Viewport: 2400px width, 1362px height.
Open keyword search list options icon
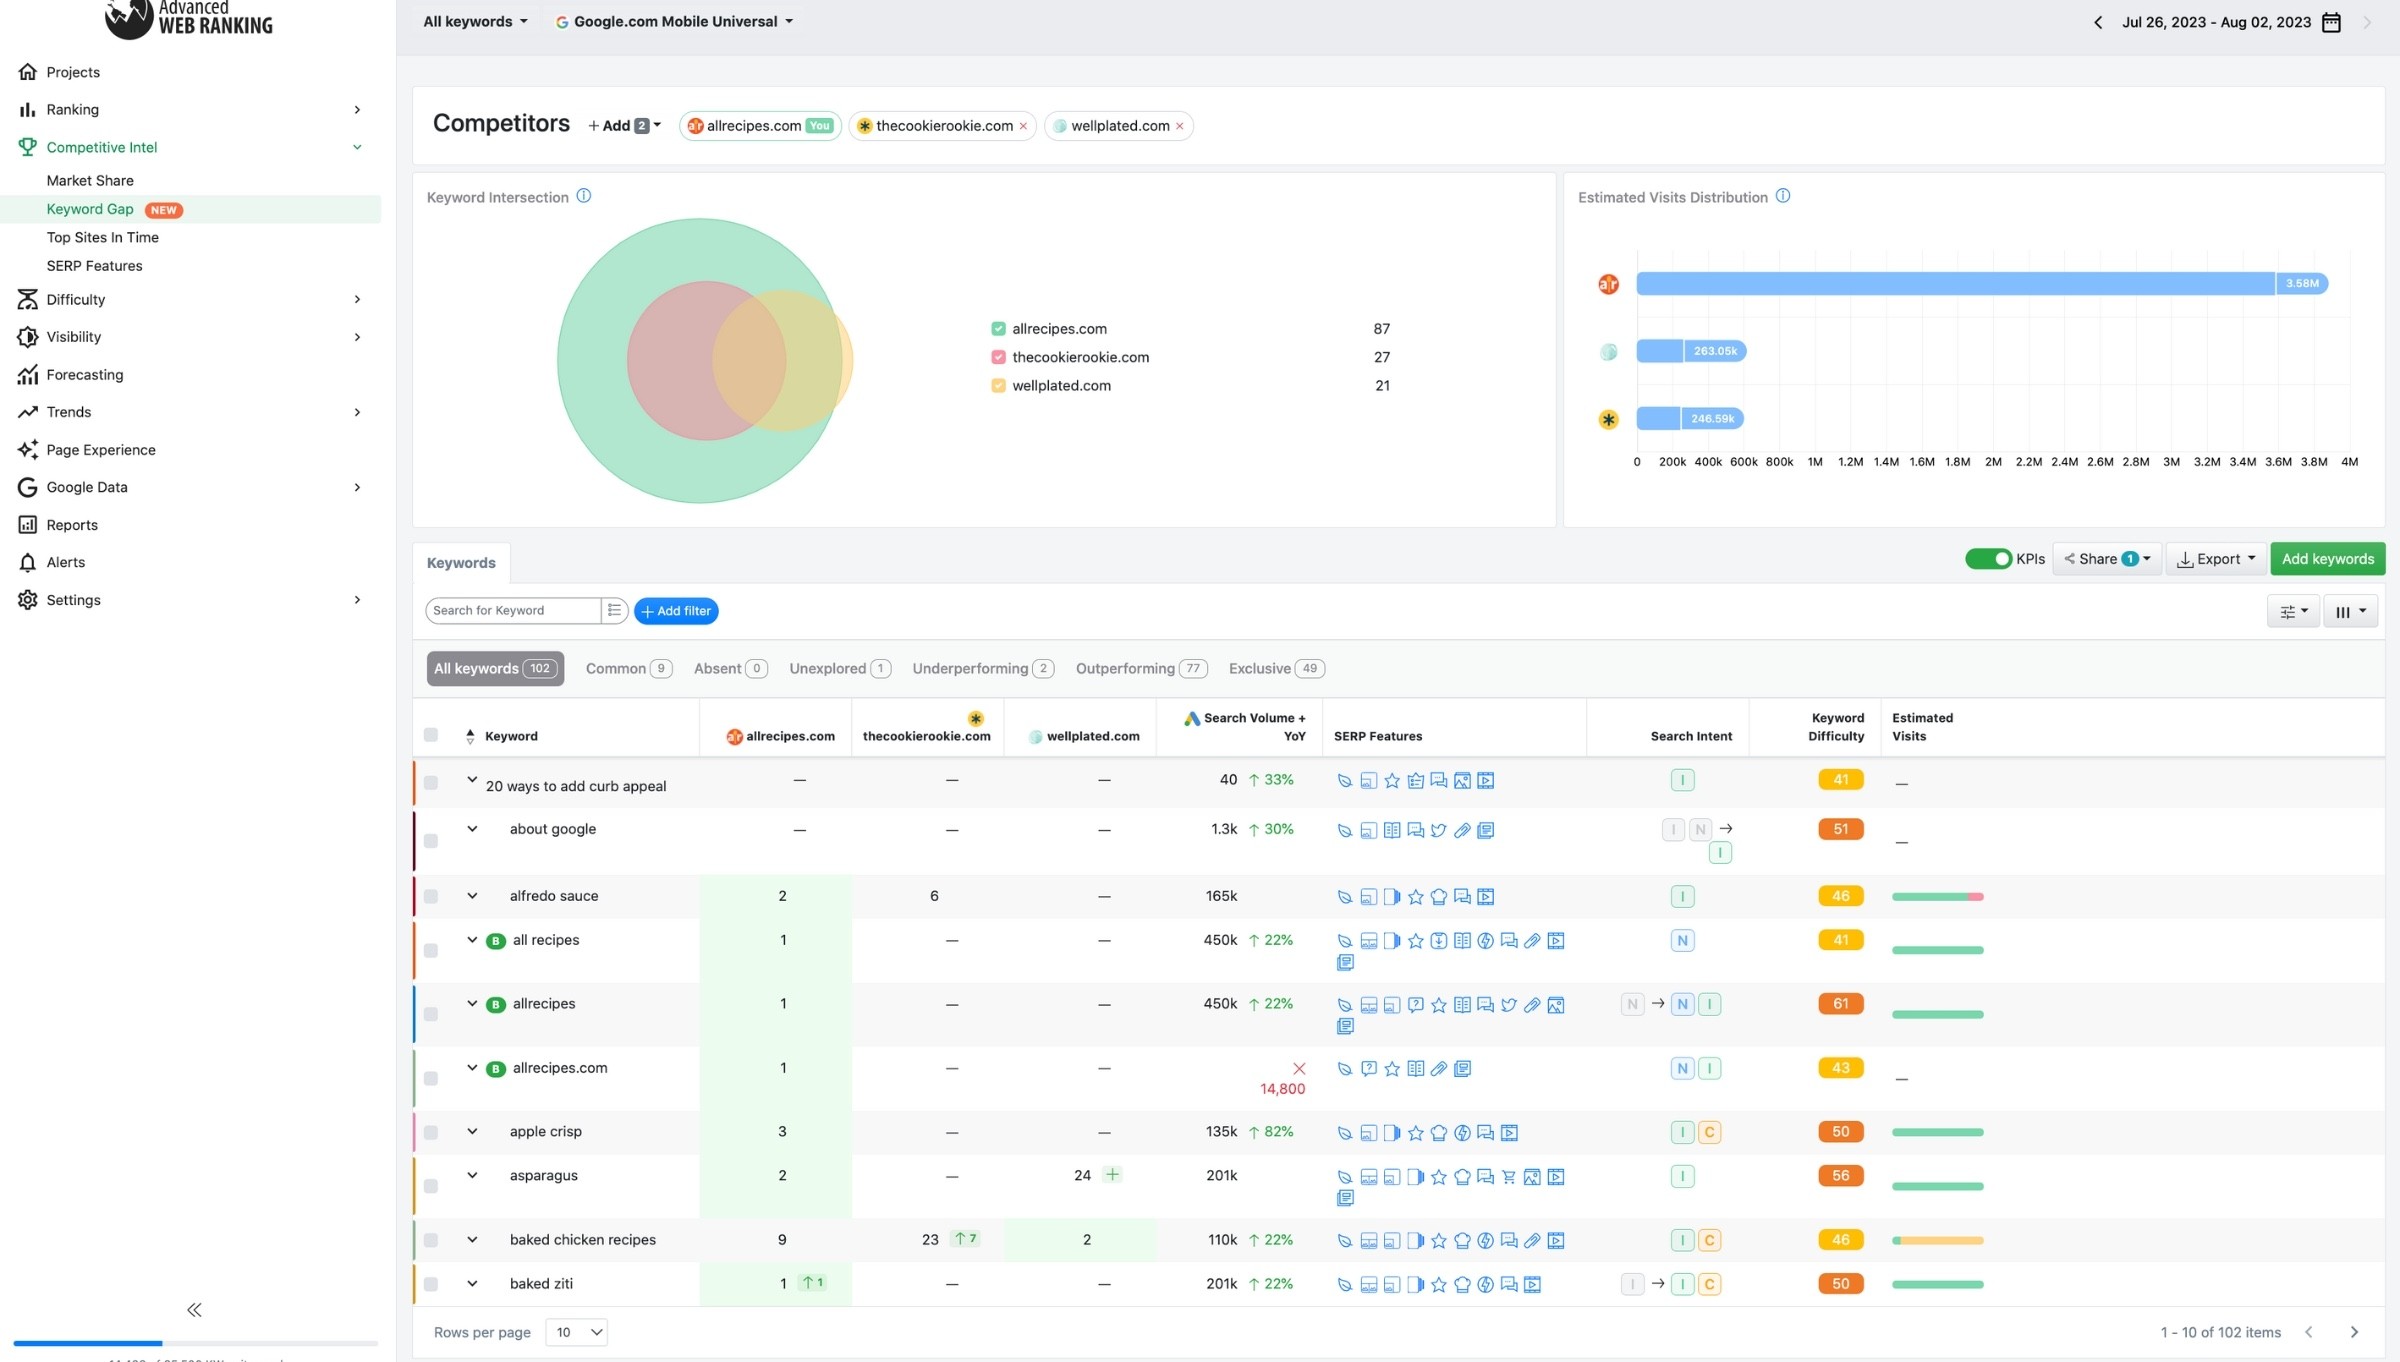(x=614, y=610)
